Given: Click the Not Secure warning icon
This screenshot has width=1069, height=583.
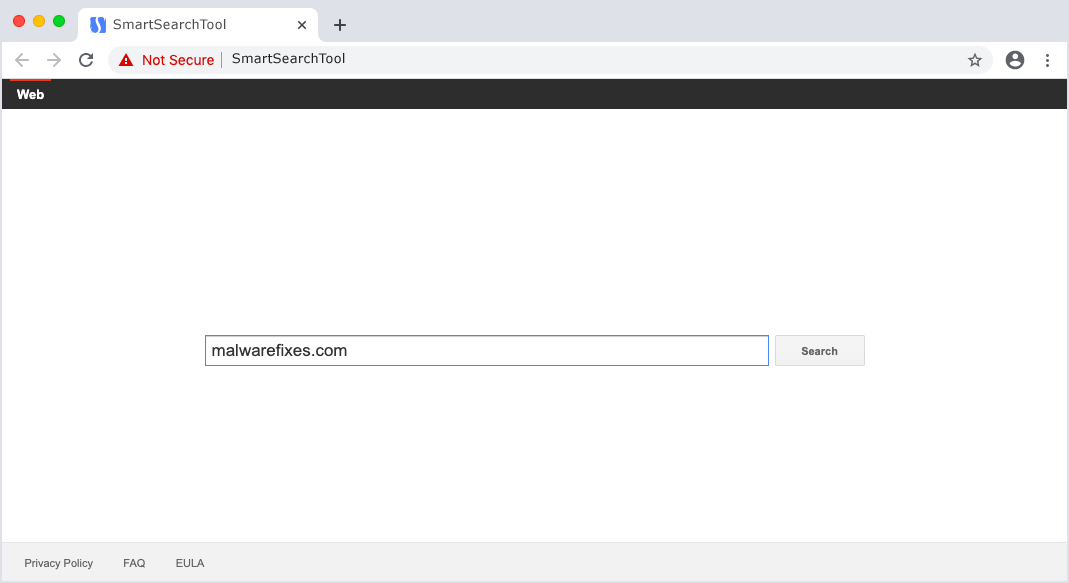Looking at the screenshot, I should click(x=126, y=60).
